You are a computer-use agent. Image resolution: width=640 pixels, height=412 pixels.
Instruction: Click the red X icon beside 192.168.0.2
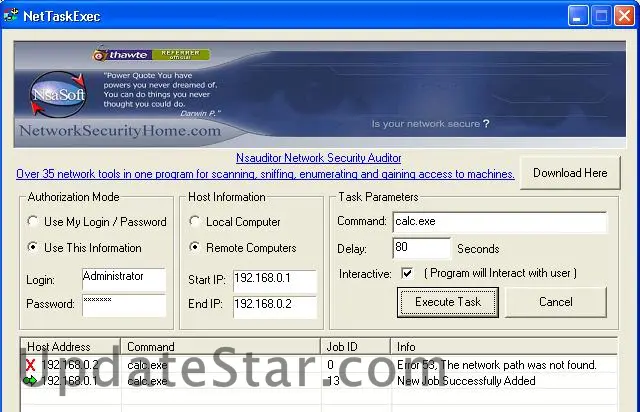click(30, 365)
